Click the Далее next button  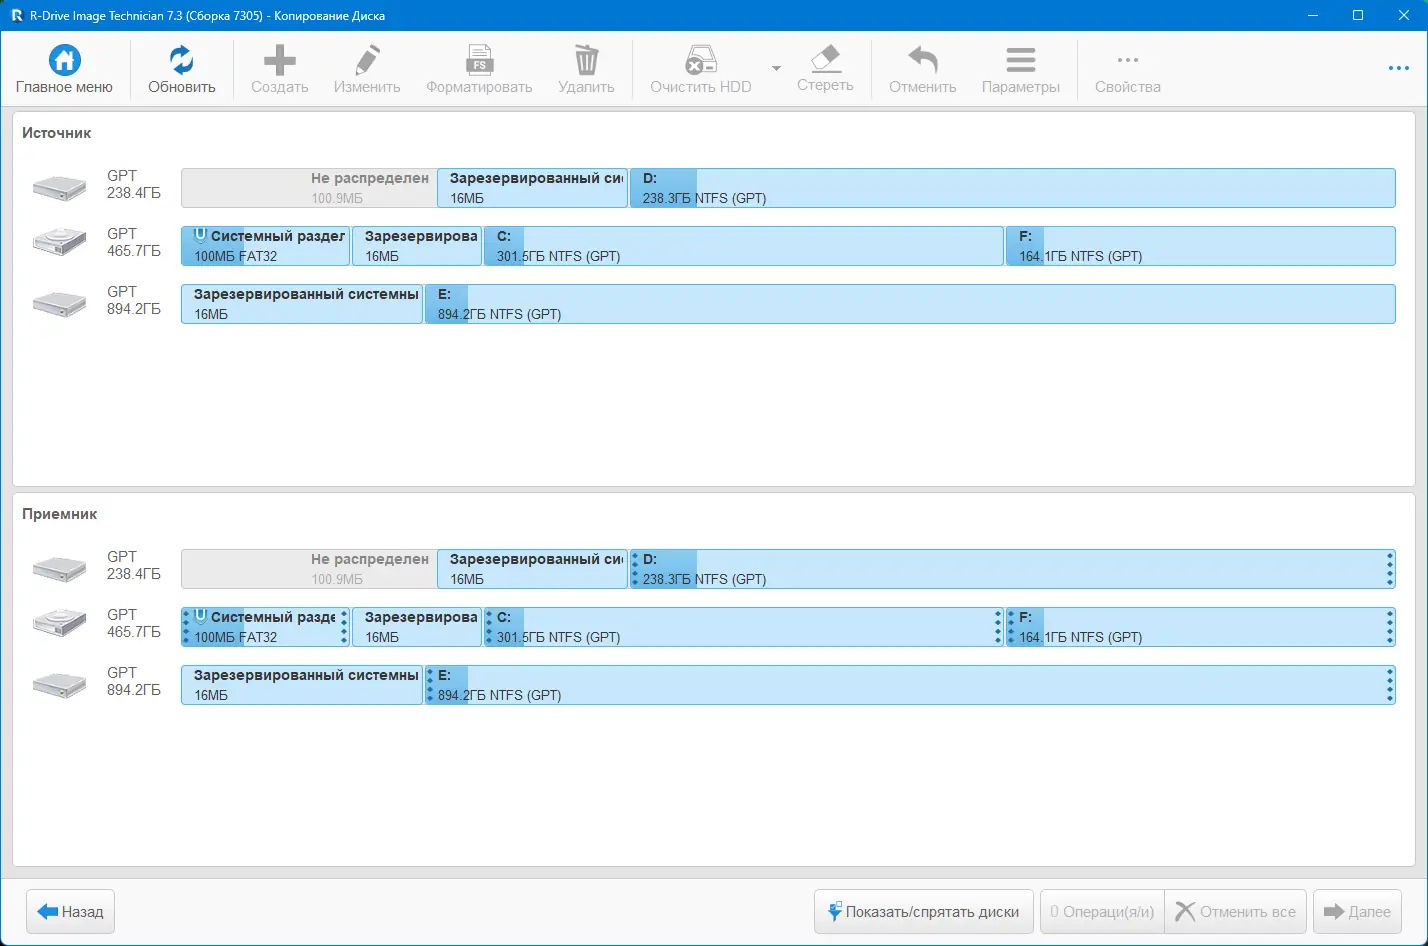(x=1357, y=912)
